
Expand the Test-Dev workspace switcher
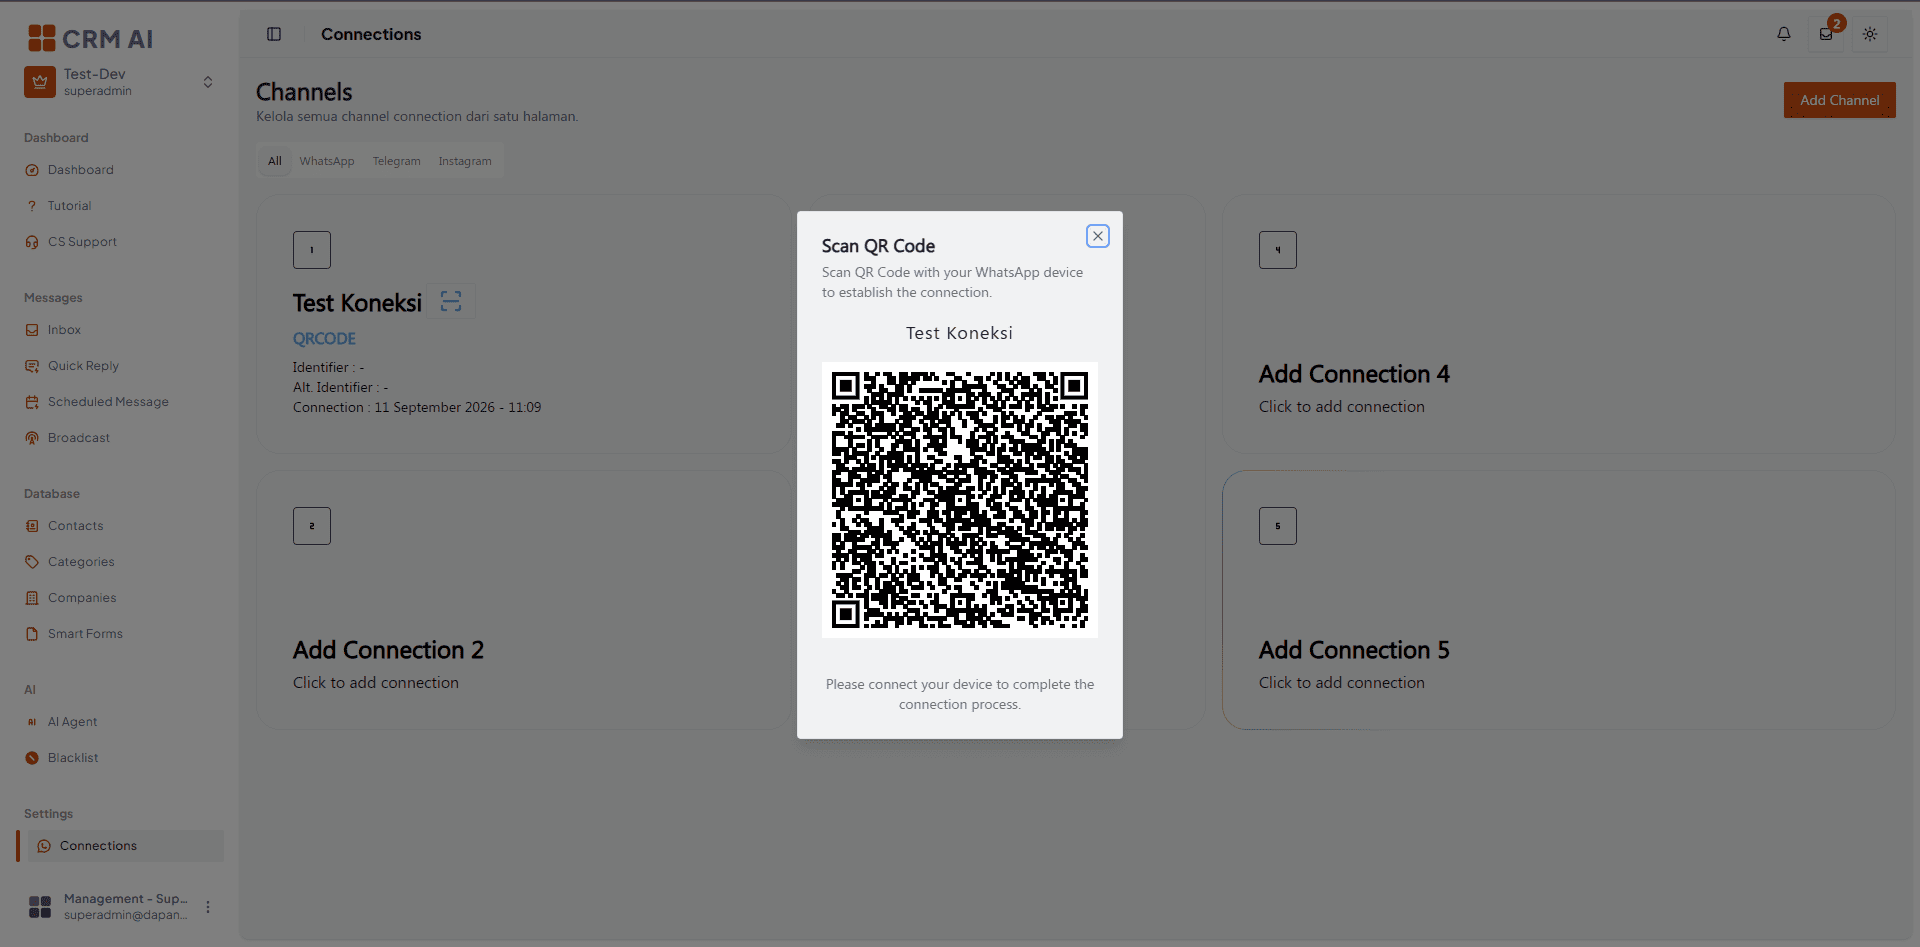click(x=208, y=82)
